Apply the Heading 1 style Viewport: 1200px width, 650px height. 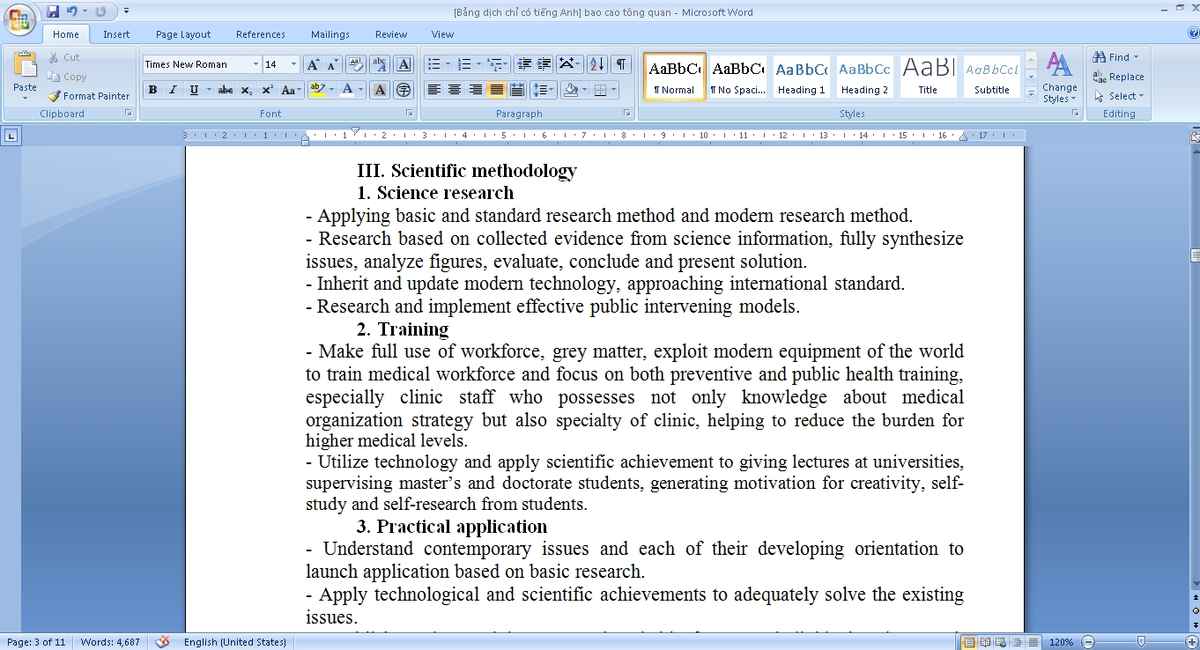point(801,77)
